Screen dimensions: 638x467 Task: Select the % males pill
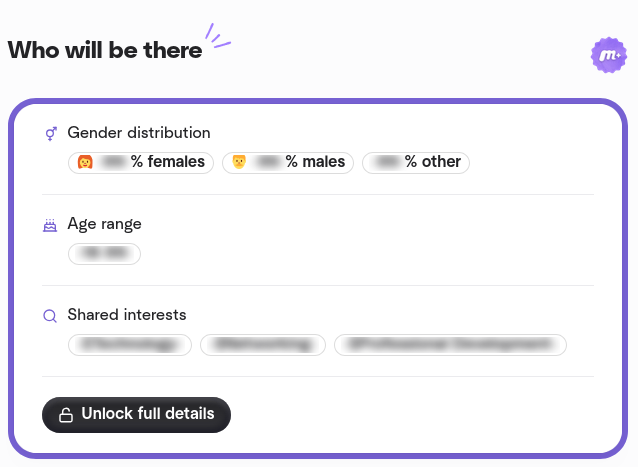click(x=288, y=162)
